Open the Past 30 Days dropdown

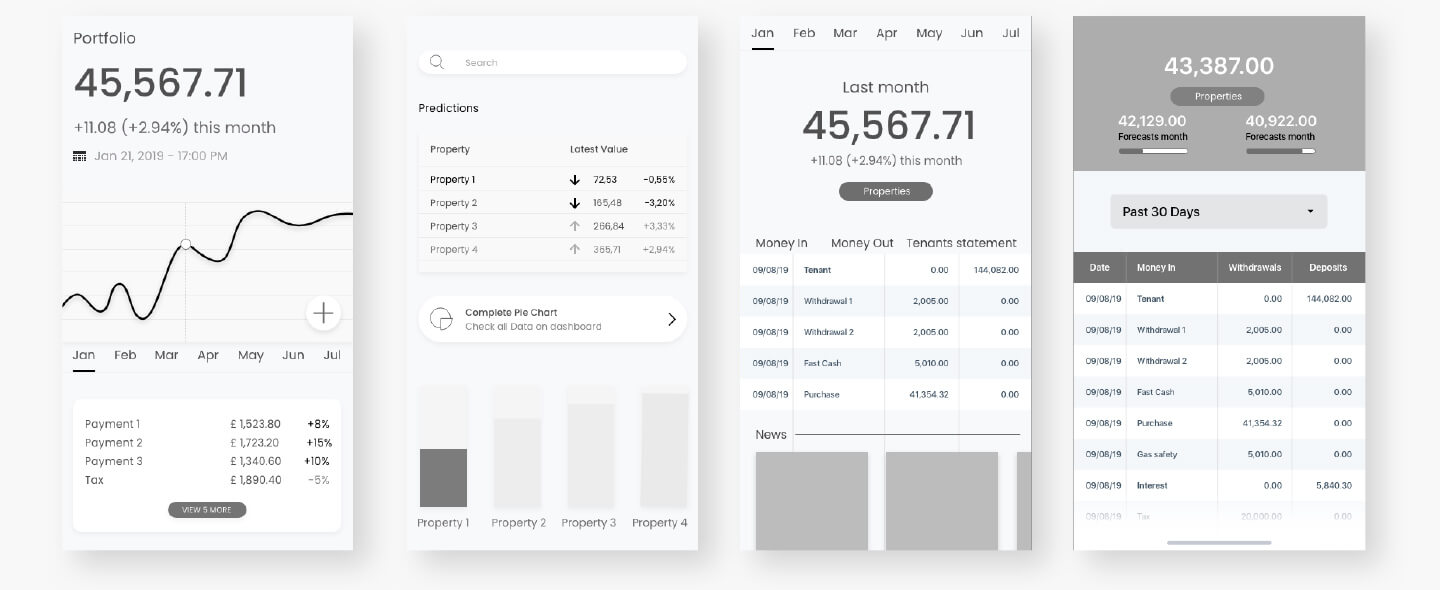point(1218,212)
